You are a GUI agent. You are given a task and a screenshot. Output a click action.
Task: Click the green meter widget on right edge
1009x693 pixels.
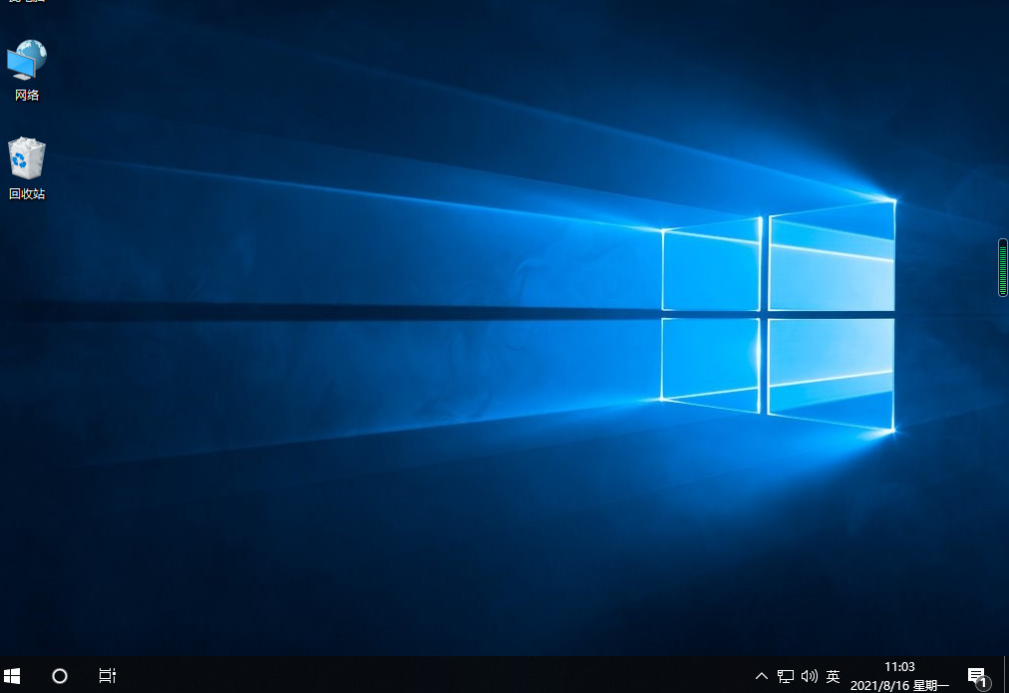tap(1003, 267)
